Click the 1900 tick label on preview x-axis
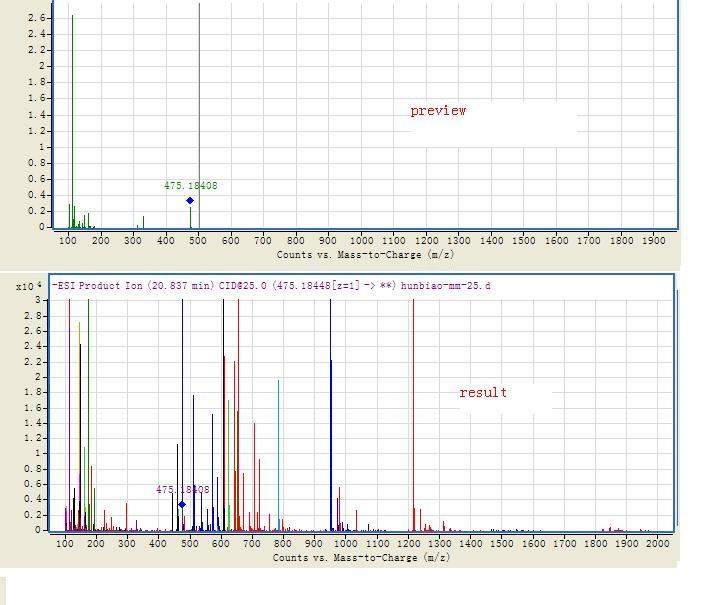 click(654, 240)
